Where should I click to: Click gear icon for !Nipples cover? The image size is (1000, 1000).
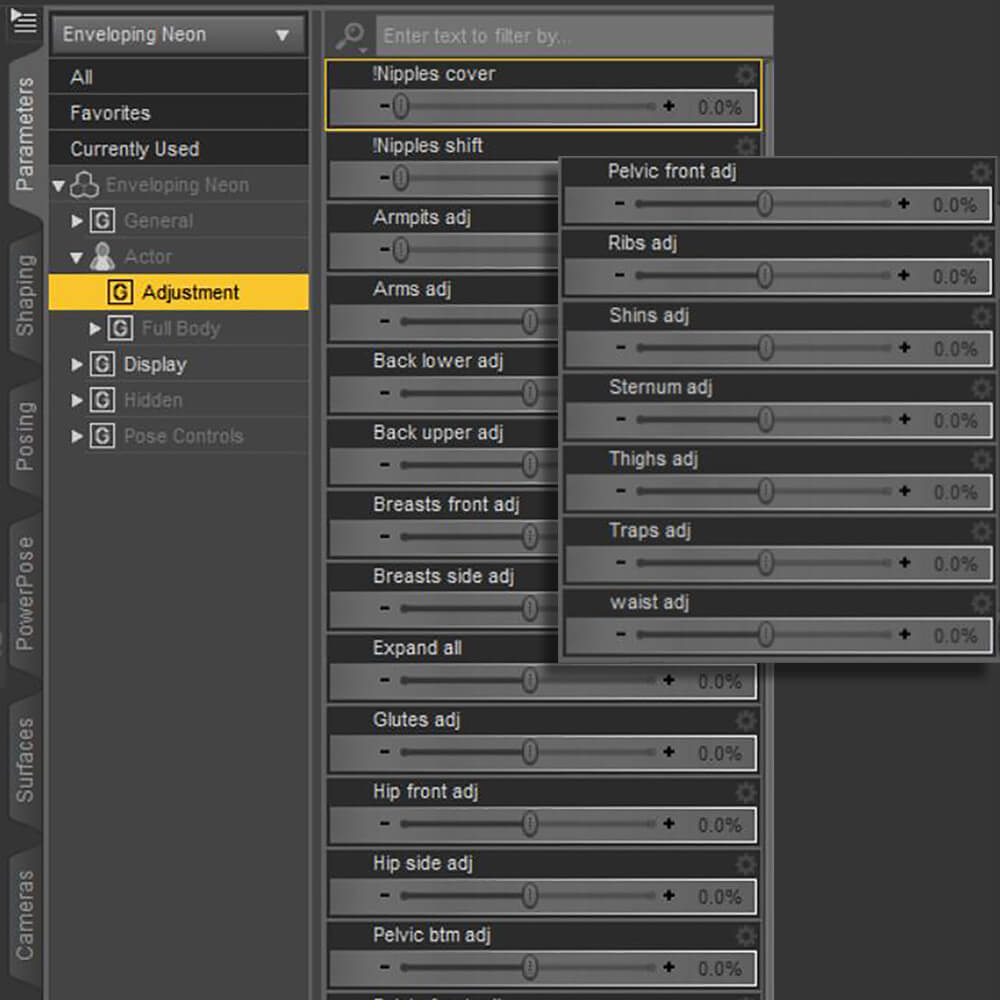click(745, 75)
